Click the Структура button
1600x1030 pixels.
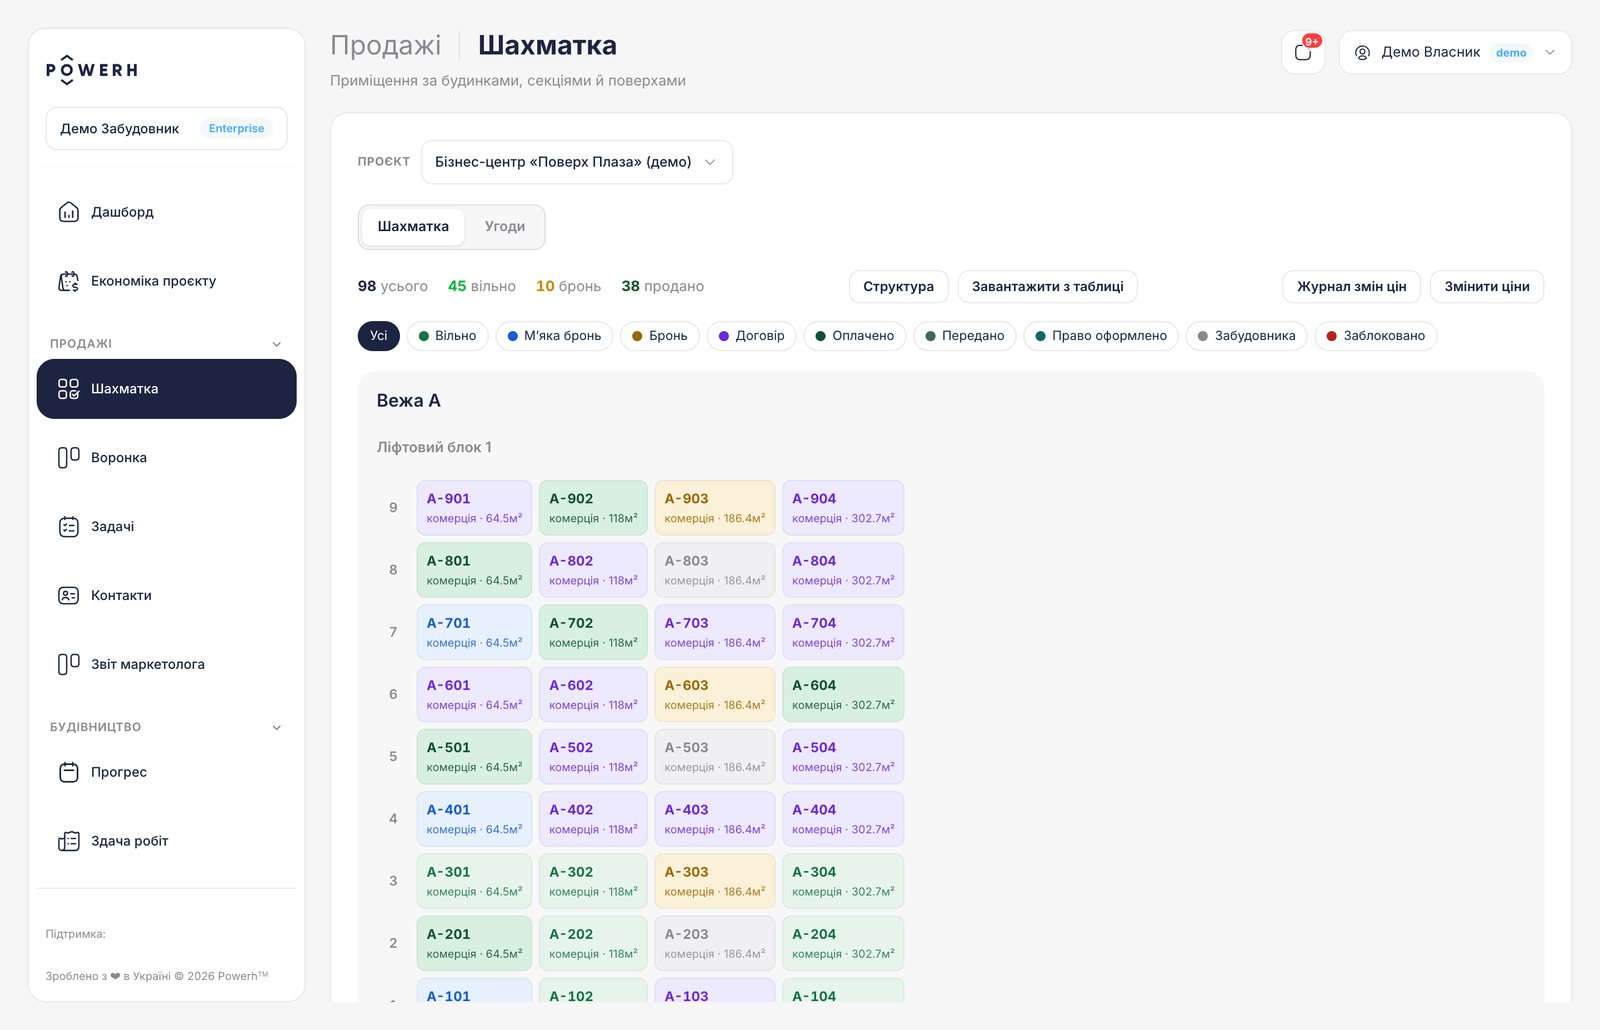click(x=898, y=286)
